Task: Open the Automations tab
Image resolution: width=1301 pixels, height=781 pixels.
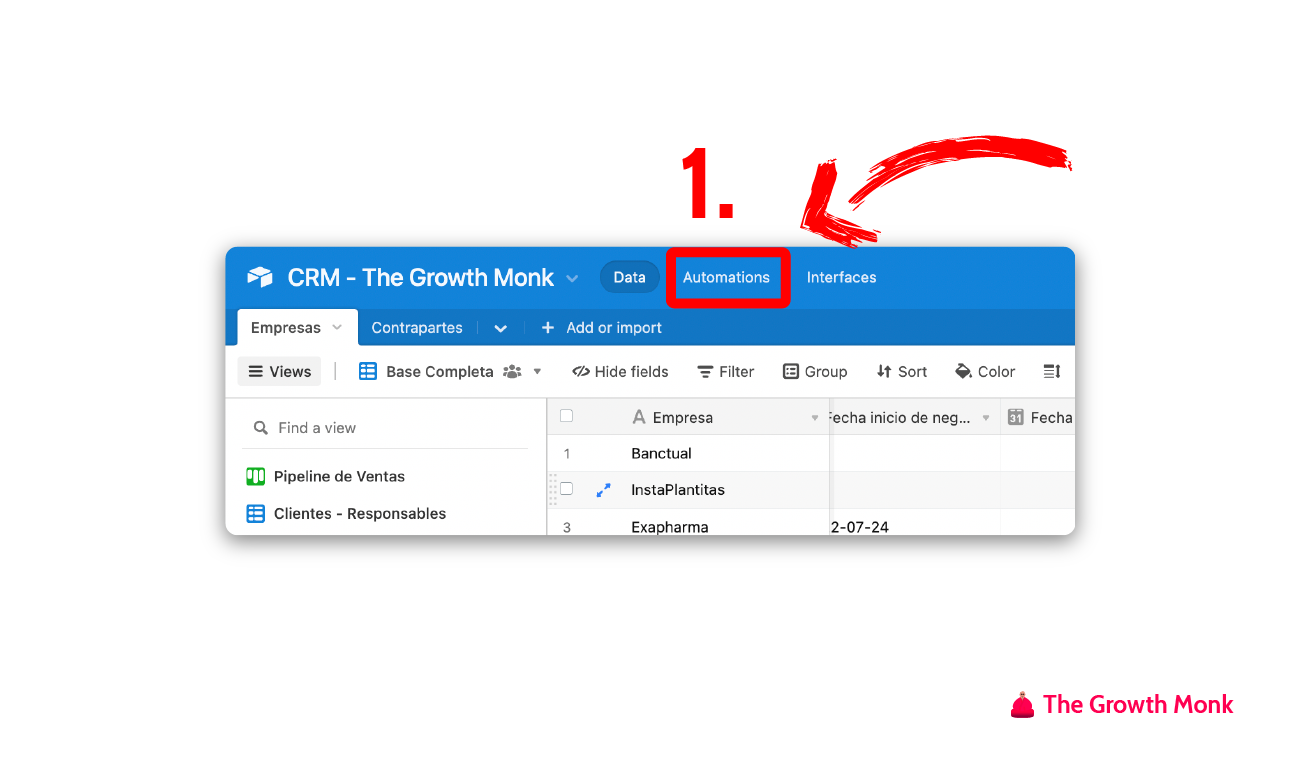Action: 726,277
